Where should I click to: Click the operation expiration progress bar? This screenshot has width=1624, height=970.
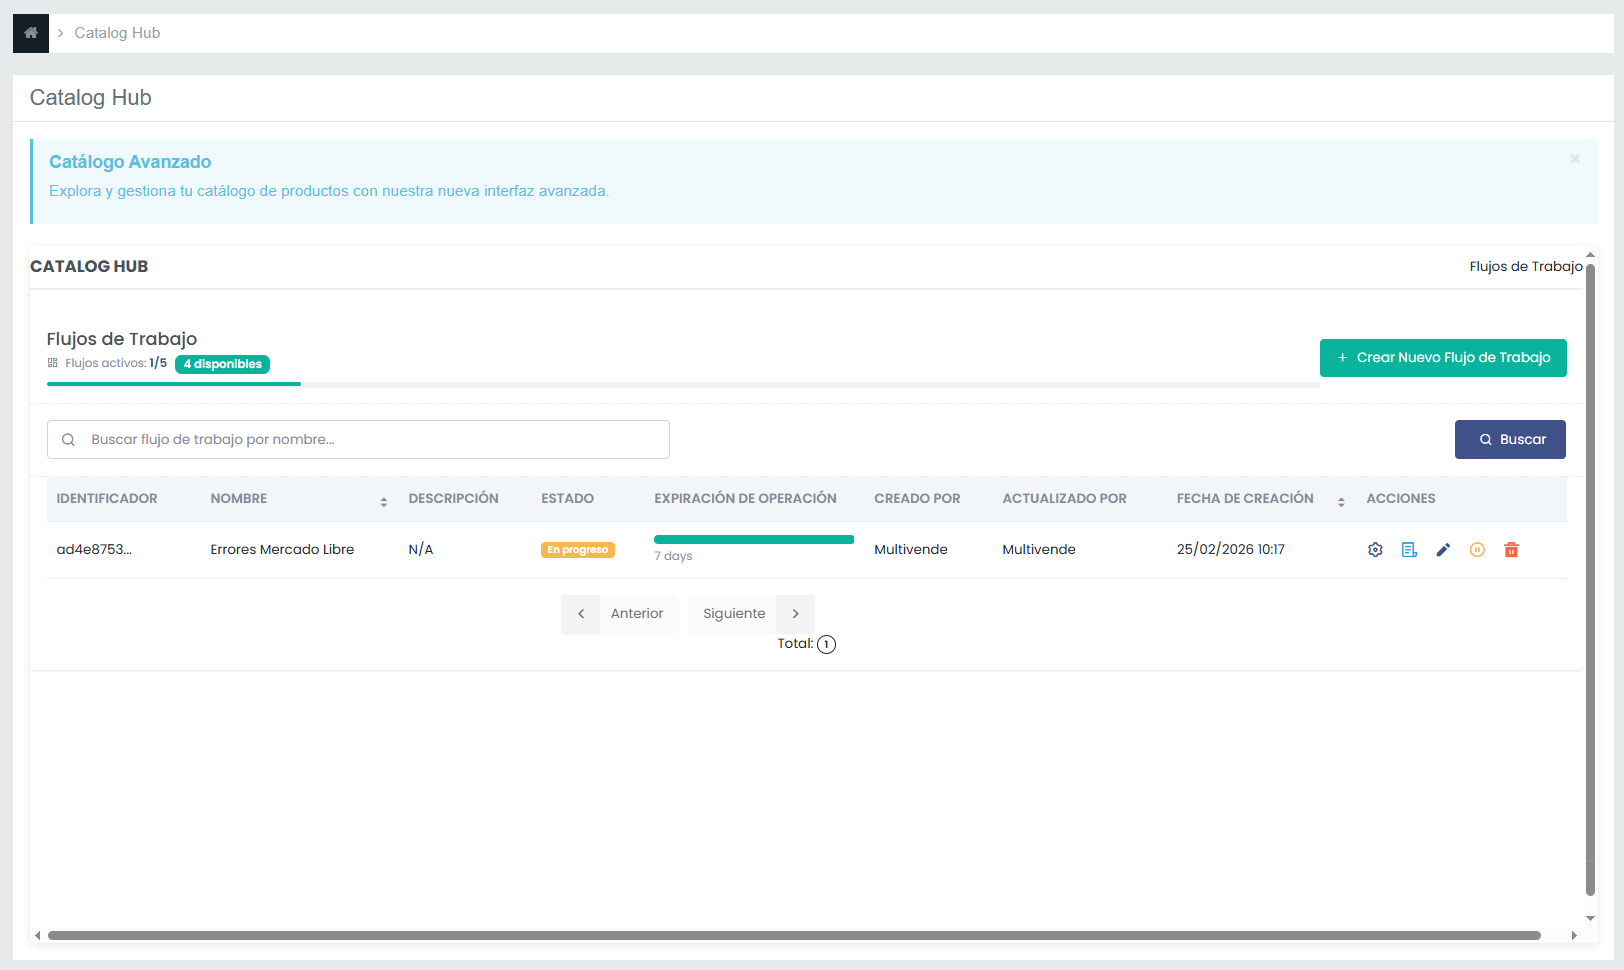click(753, 540)
